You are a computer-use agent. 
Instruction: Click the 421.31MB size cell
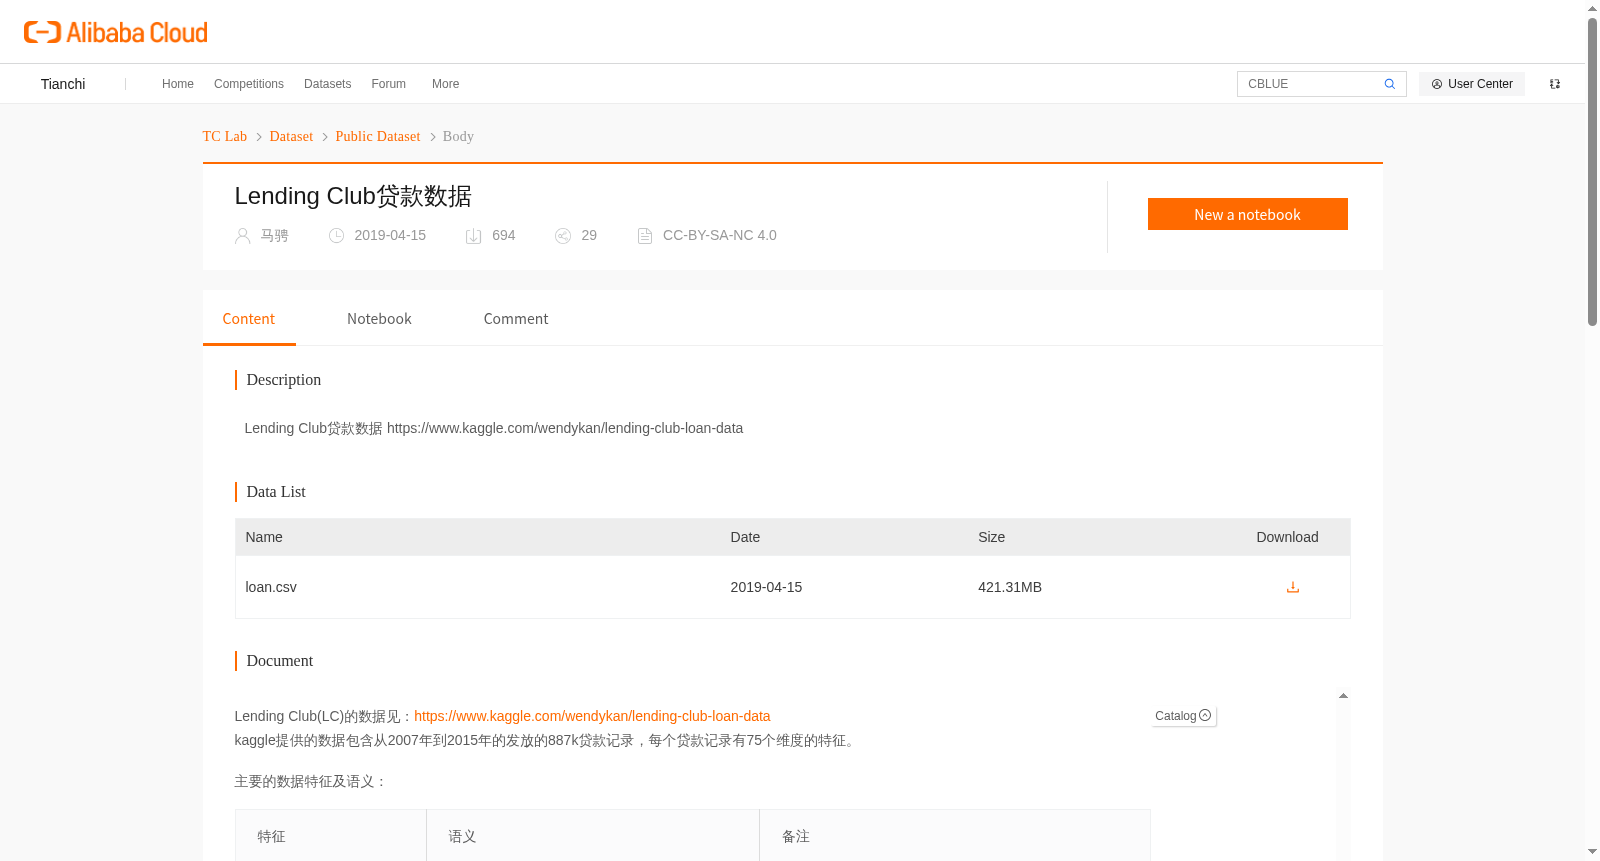click(x=1010, y=587)
